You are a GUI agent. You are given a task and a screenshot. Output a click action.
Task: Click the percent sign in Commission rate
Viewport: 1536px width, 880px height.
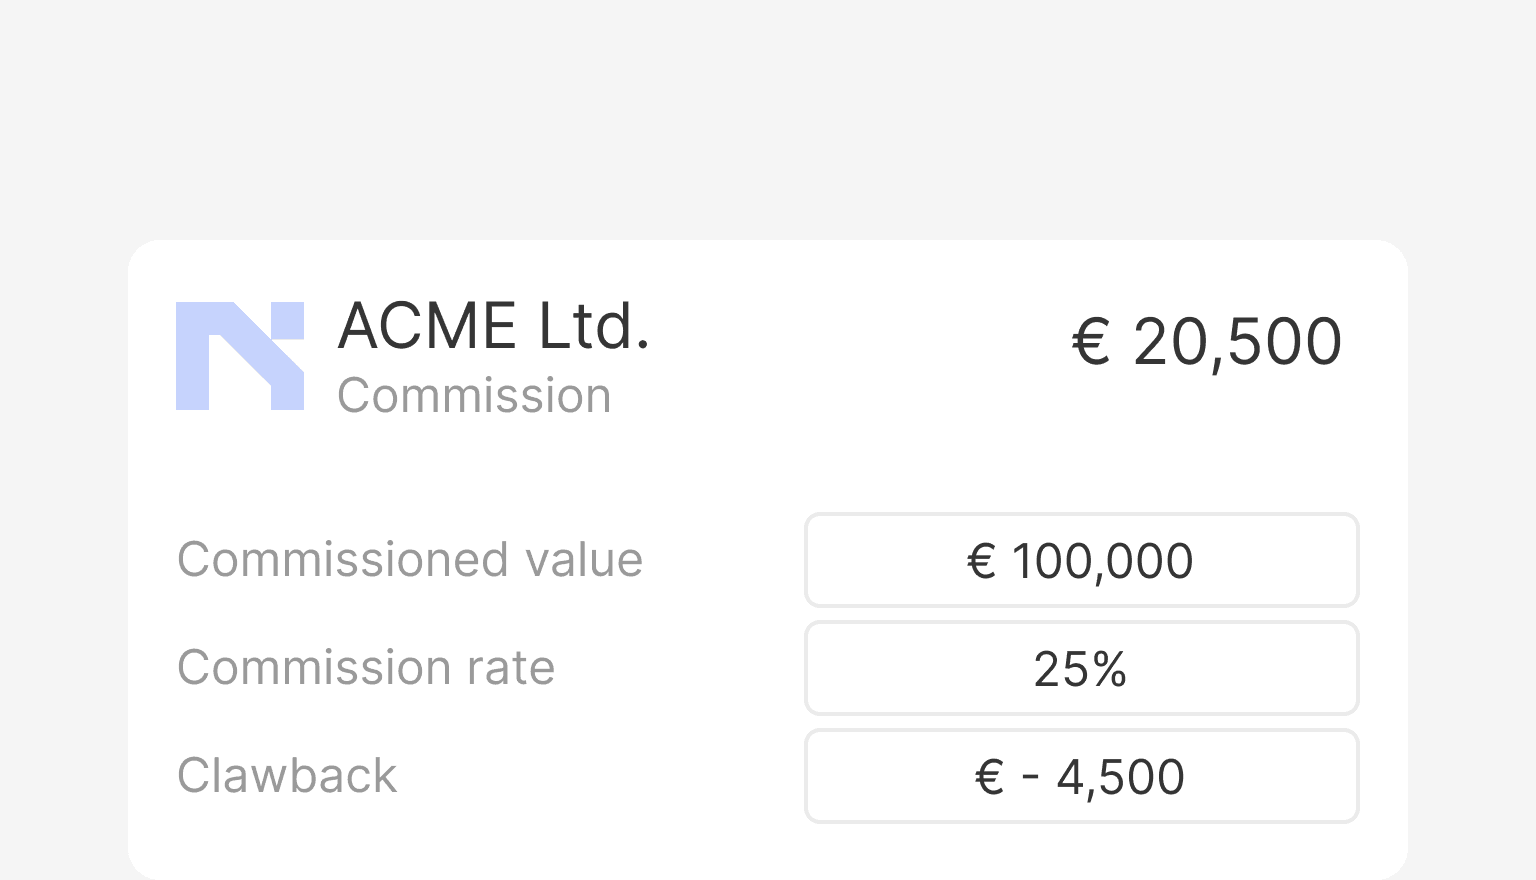click(1108, 669)
